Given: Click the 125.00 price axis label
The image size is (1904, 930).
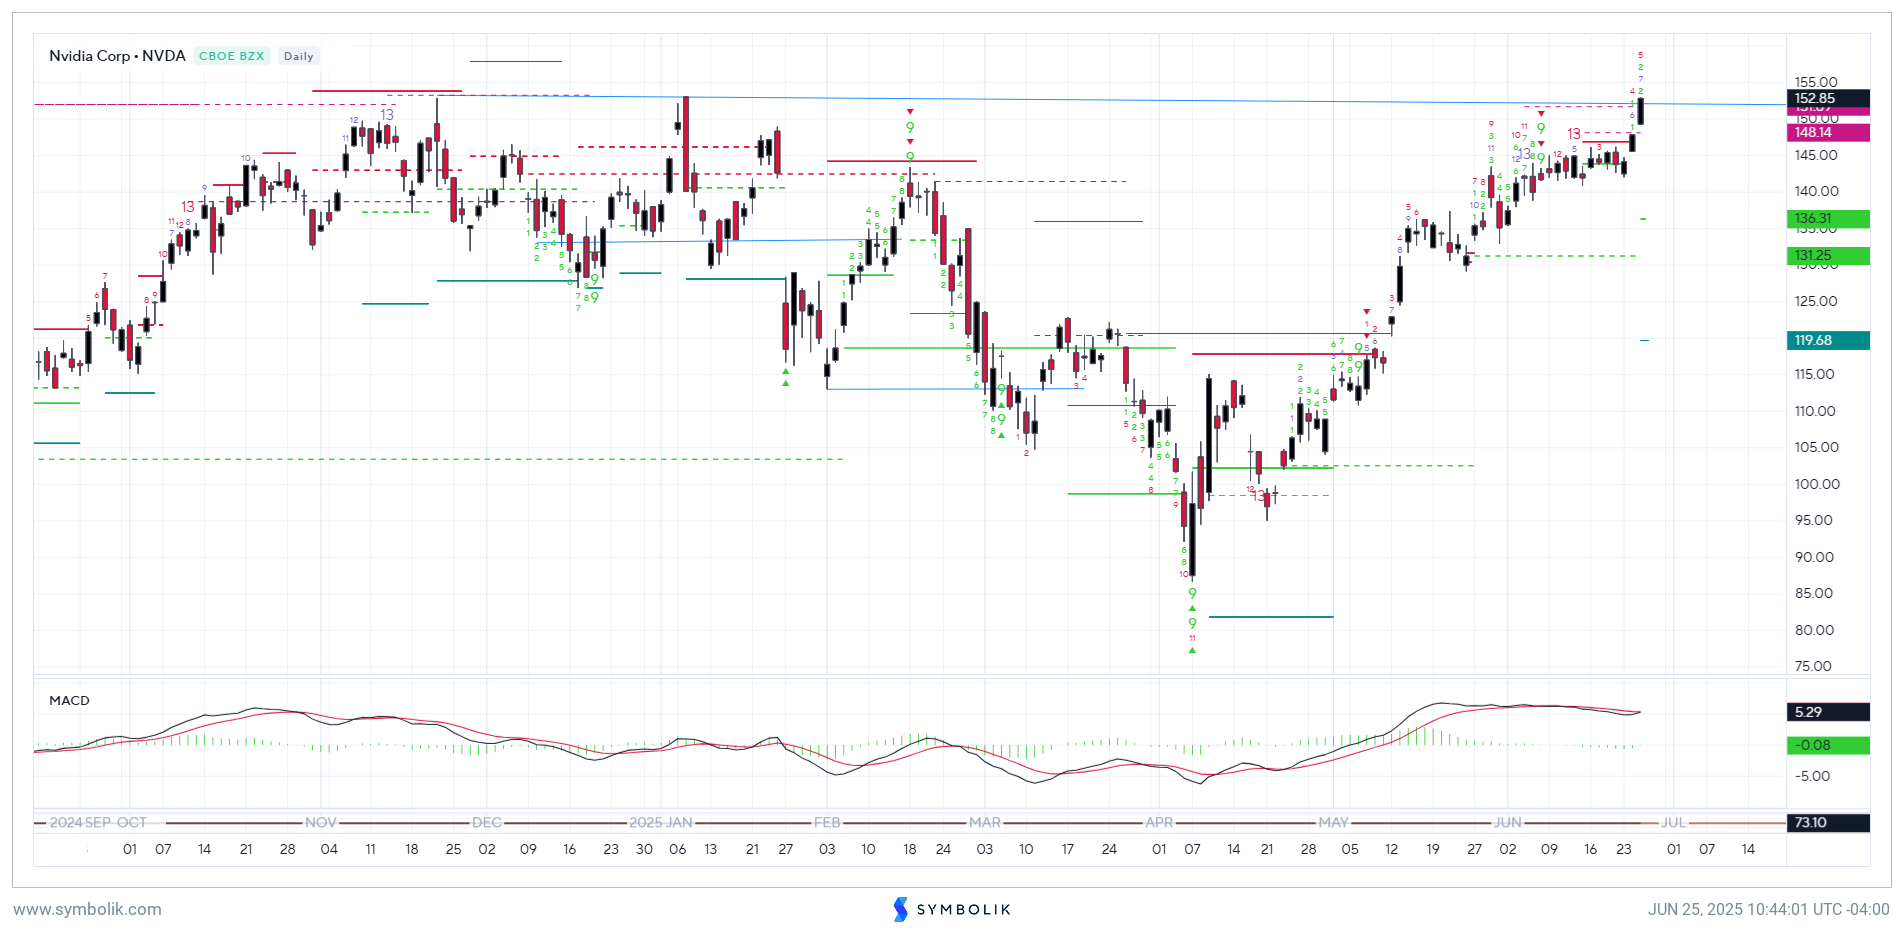Looking at the screenshot, I should 1816,301.
